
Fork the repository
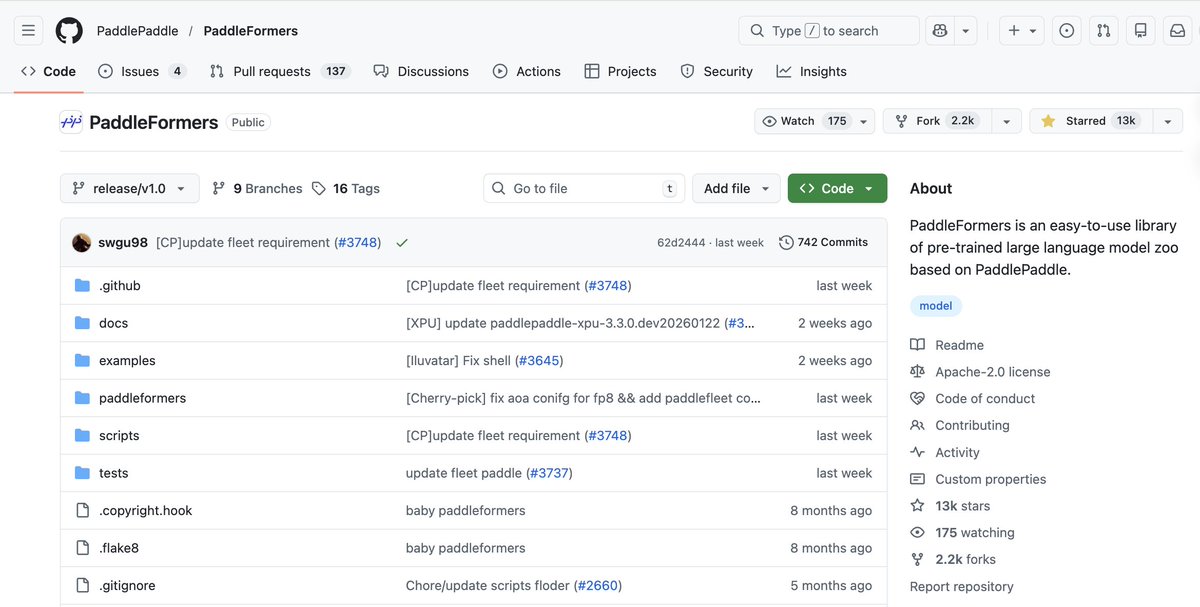pos(935,121)
